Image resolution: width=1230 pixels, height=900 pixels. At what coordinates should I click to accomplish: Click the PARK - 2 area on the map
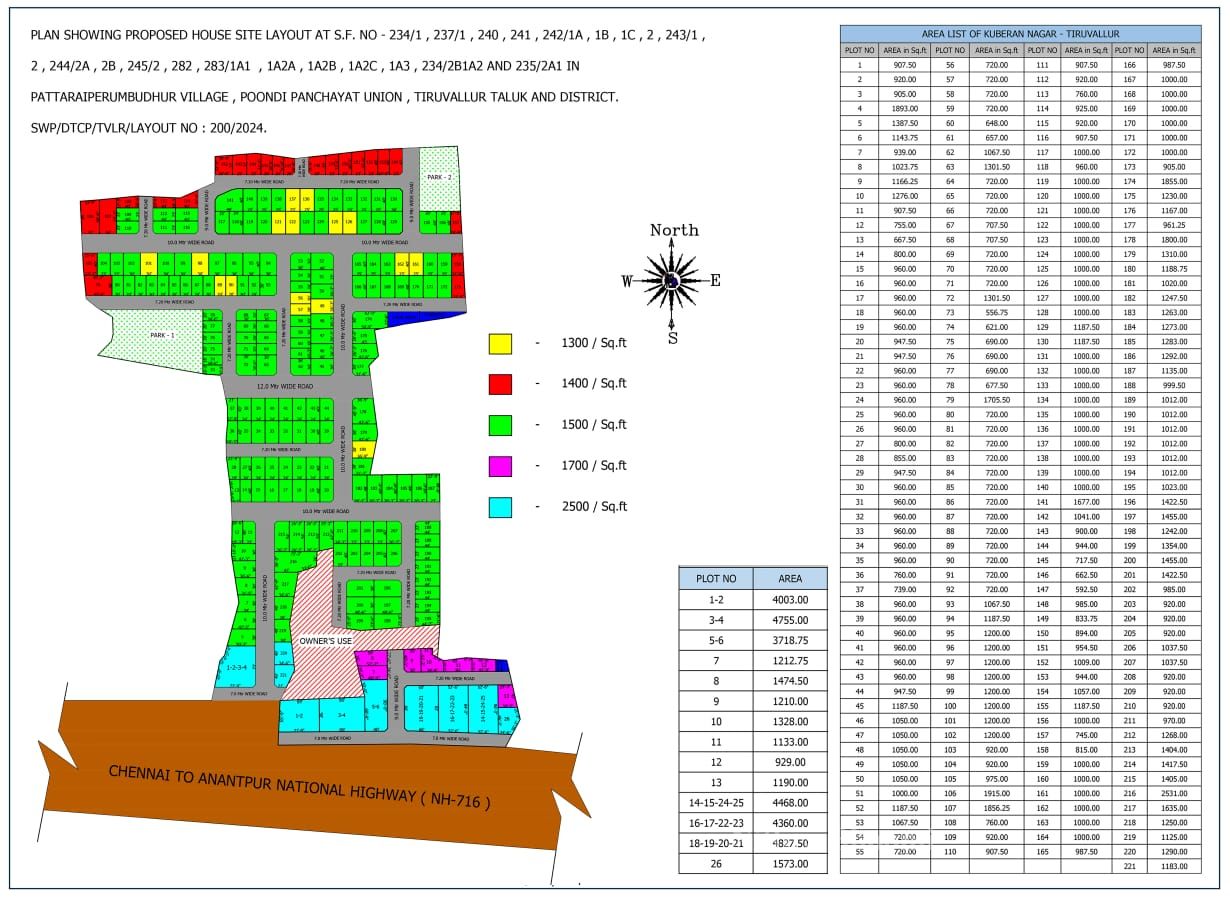pyautogui.click(x=440, y=177)
